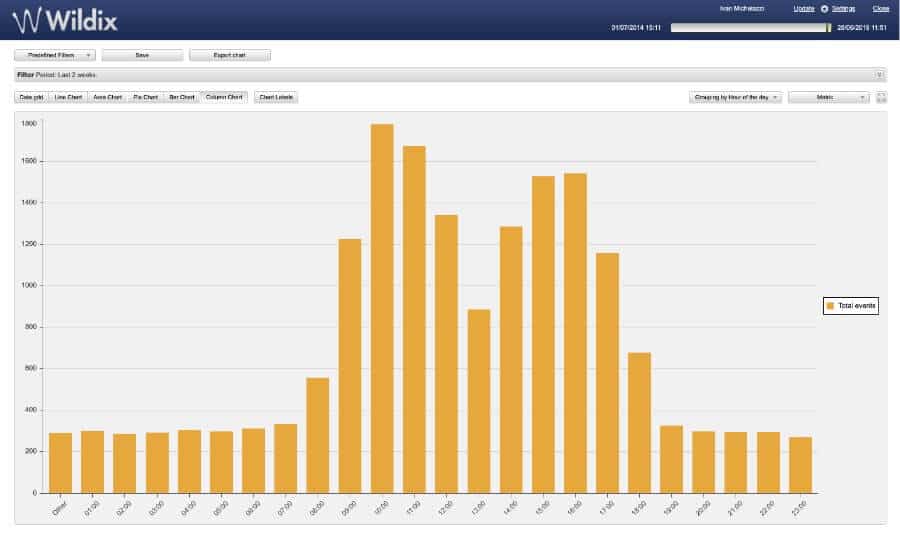Expand the Filter period panel
The width and height of the screenshot is (900, 533).
click(x=879, y=75)
